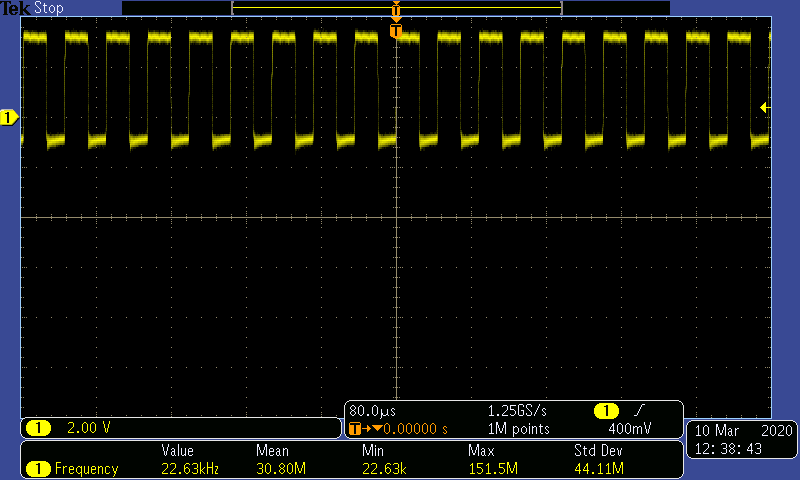Click the 0.00000 s trigger delay value
The height and width of the screenshot is (480, 800).
[x=415, y=429]
